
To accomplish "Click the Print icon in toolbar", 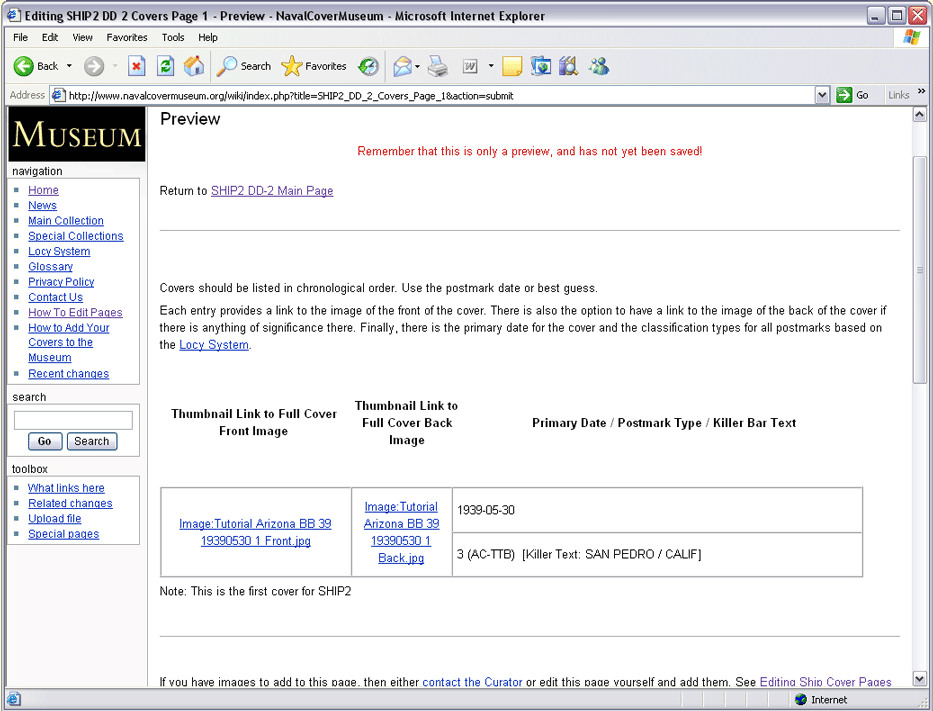I will click(x=438, y=66).
